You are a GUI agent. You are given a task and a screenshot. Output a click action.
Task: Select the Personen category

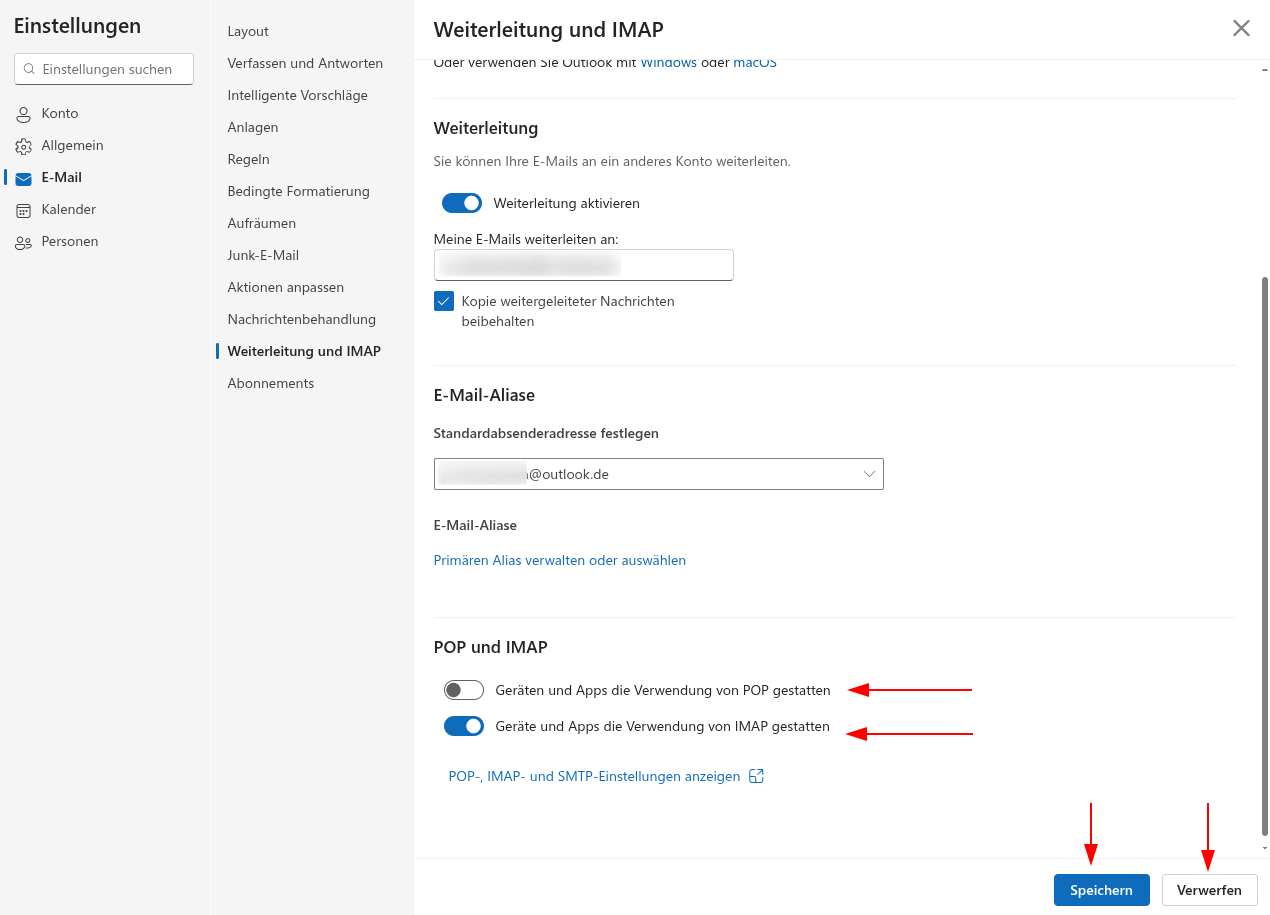(x=69, y=241)
